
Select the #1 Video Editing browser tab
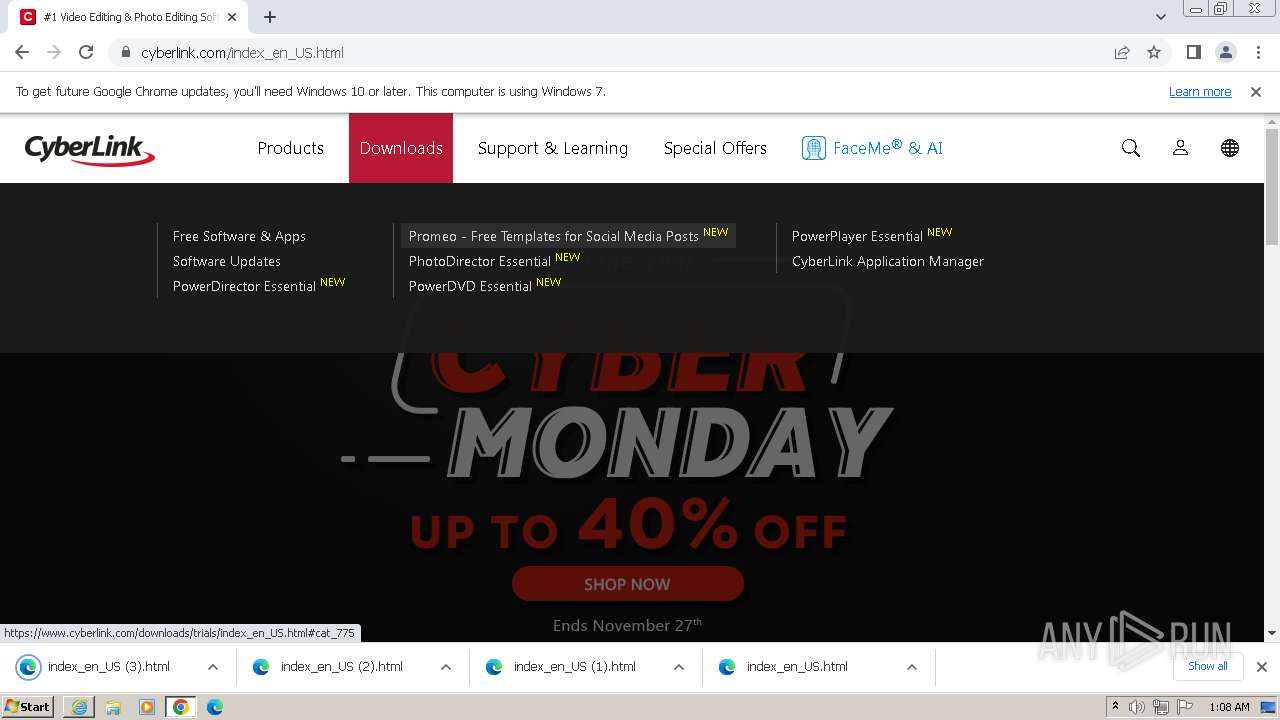pos(130,17)
